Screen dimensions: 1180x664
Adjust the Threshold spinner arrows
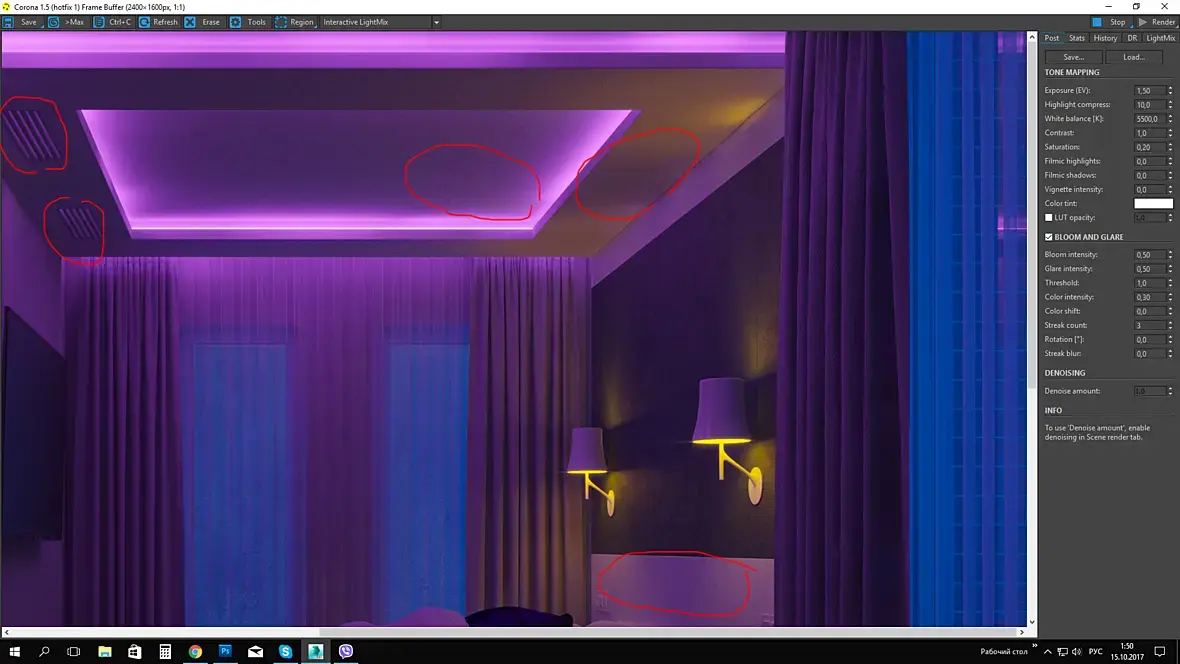(x=1170, y=283)
